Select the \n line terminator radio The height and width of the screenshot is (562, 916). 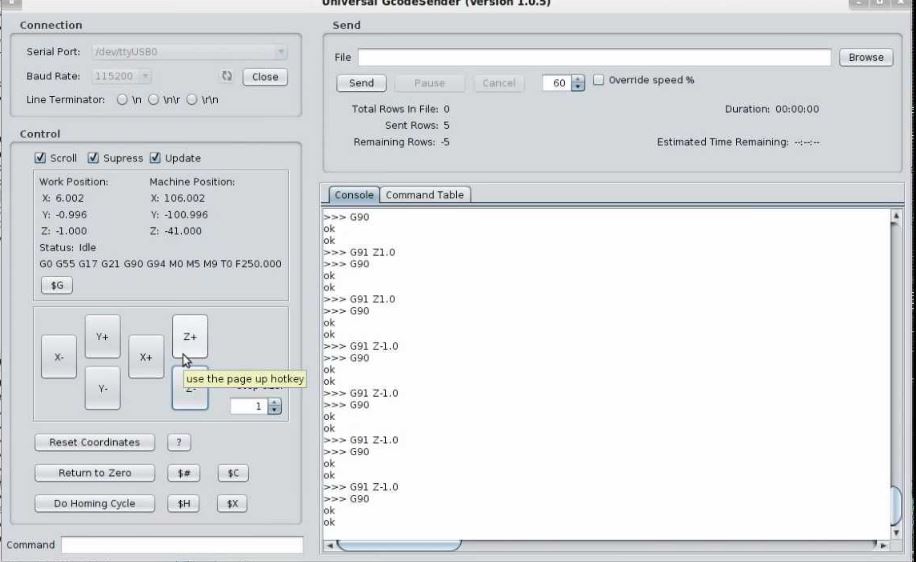(122, 99)
